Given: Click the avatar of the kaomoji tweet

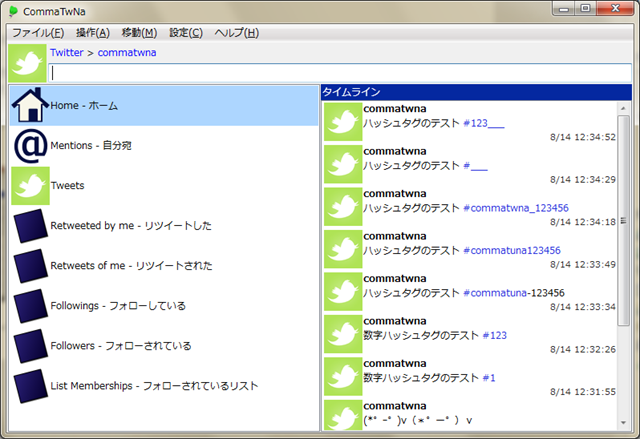Looking at the screenshot, I should (343, 415).
